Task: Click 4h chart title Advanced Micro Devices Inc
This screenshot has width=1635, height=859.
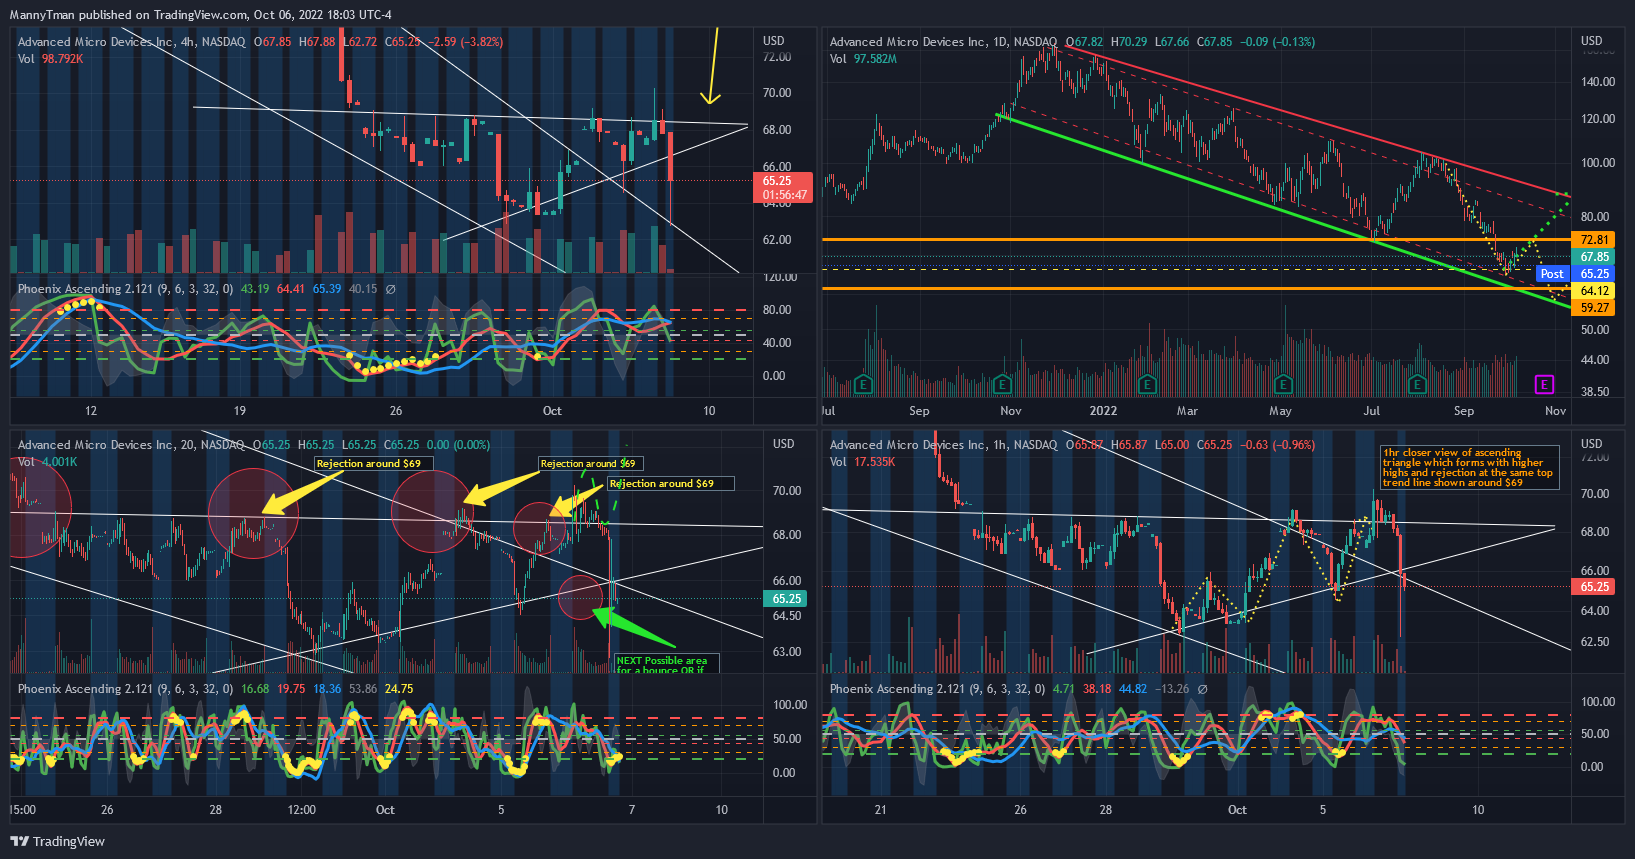Action: [x=96, y=42]
